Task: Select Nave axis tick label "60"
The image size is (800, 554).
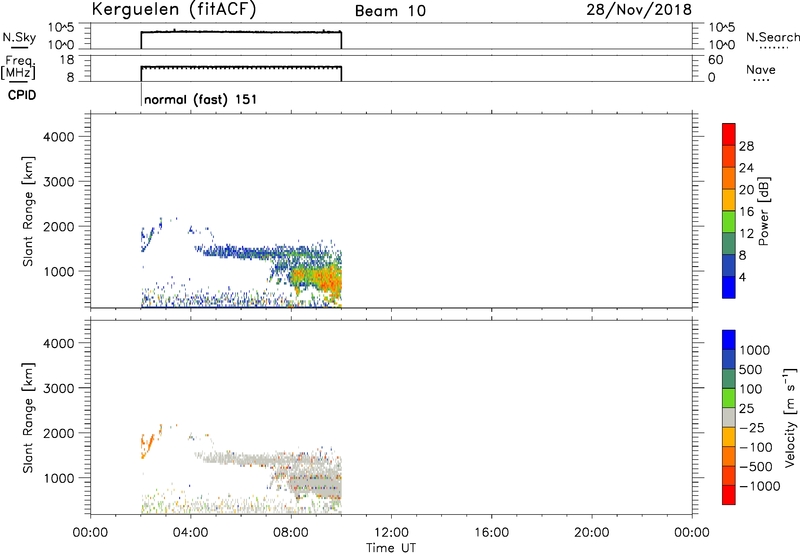Action: click(x=715, y=60)
